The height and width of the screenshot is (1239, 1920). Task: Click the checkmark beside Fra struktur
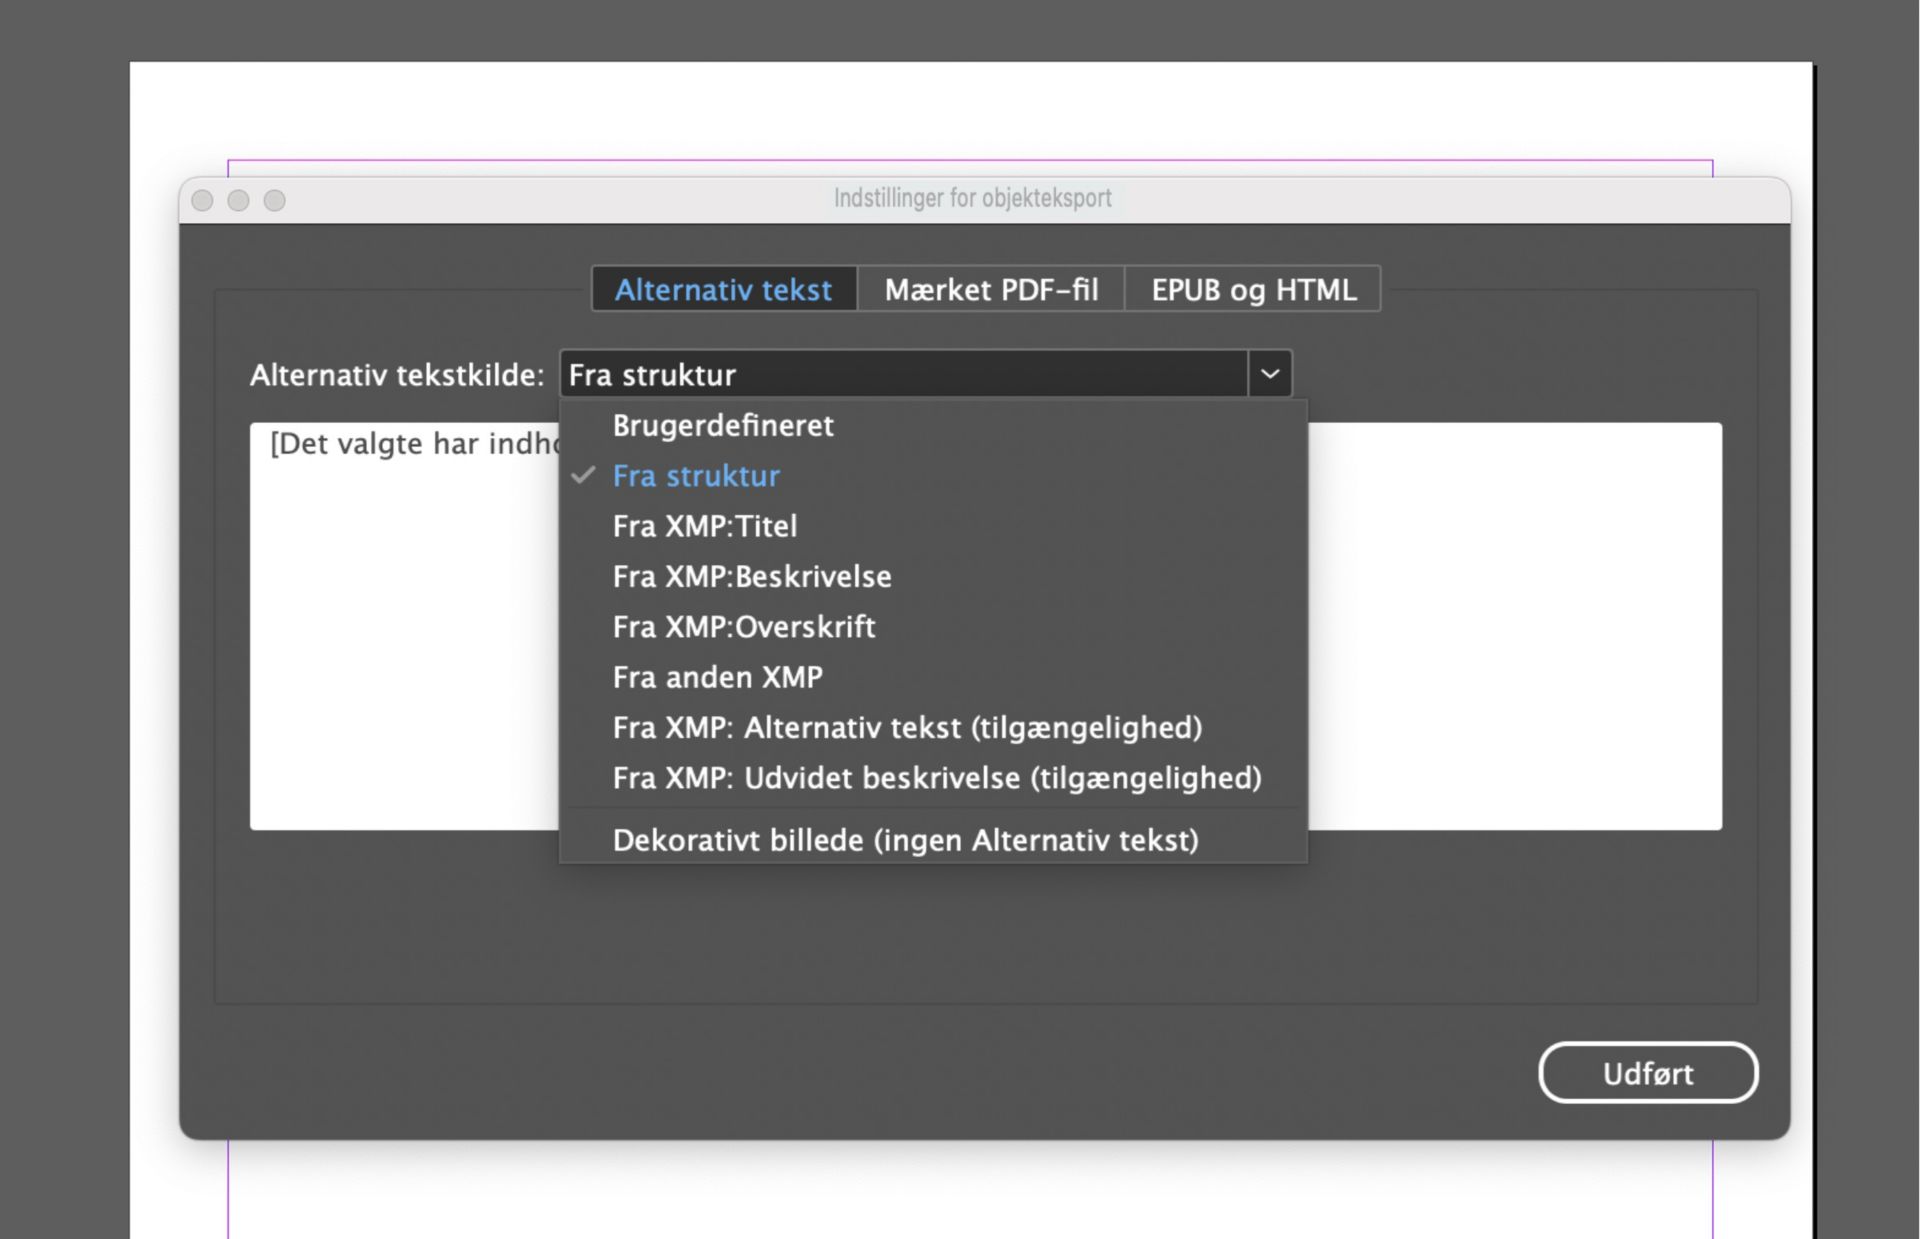coord(581,476)
